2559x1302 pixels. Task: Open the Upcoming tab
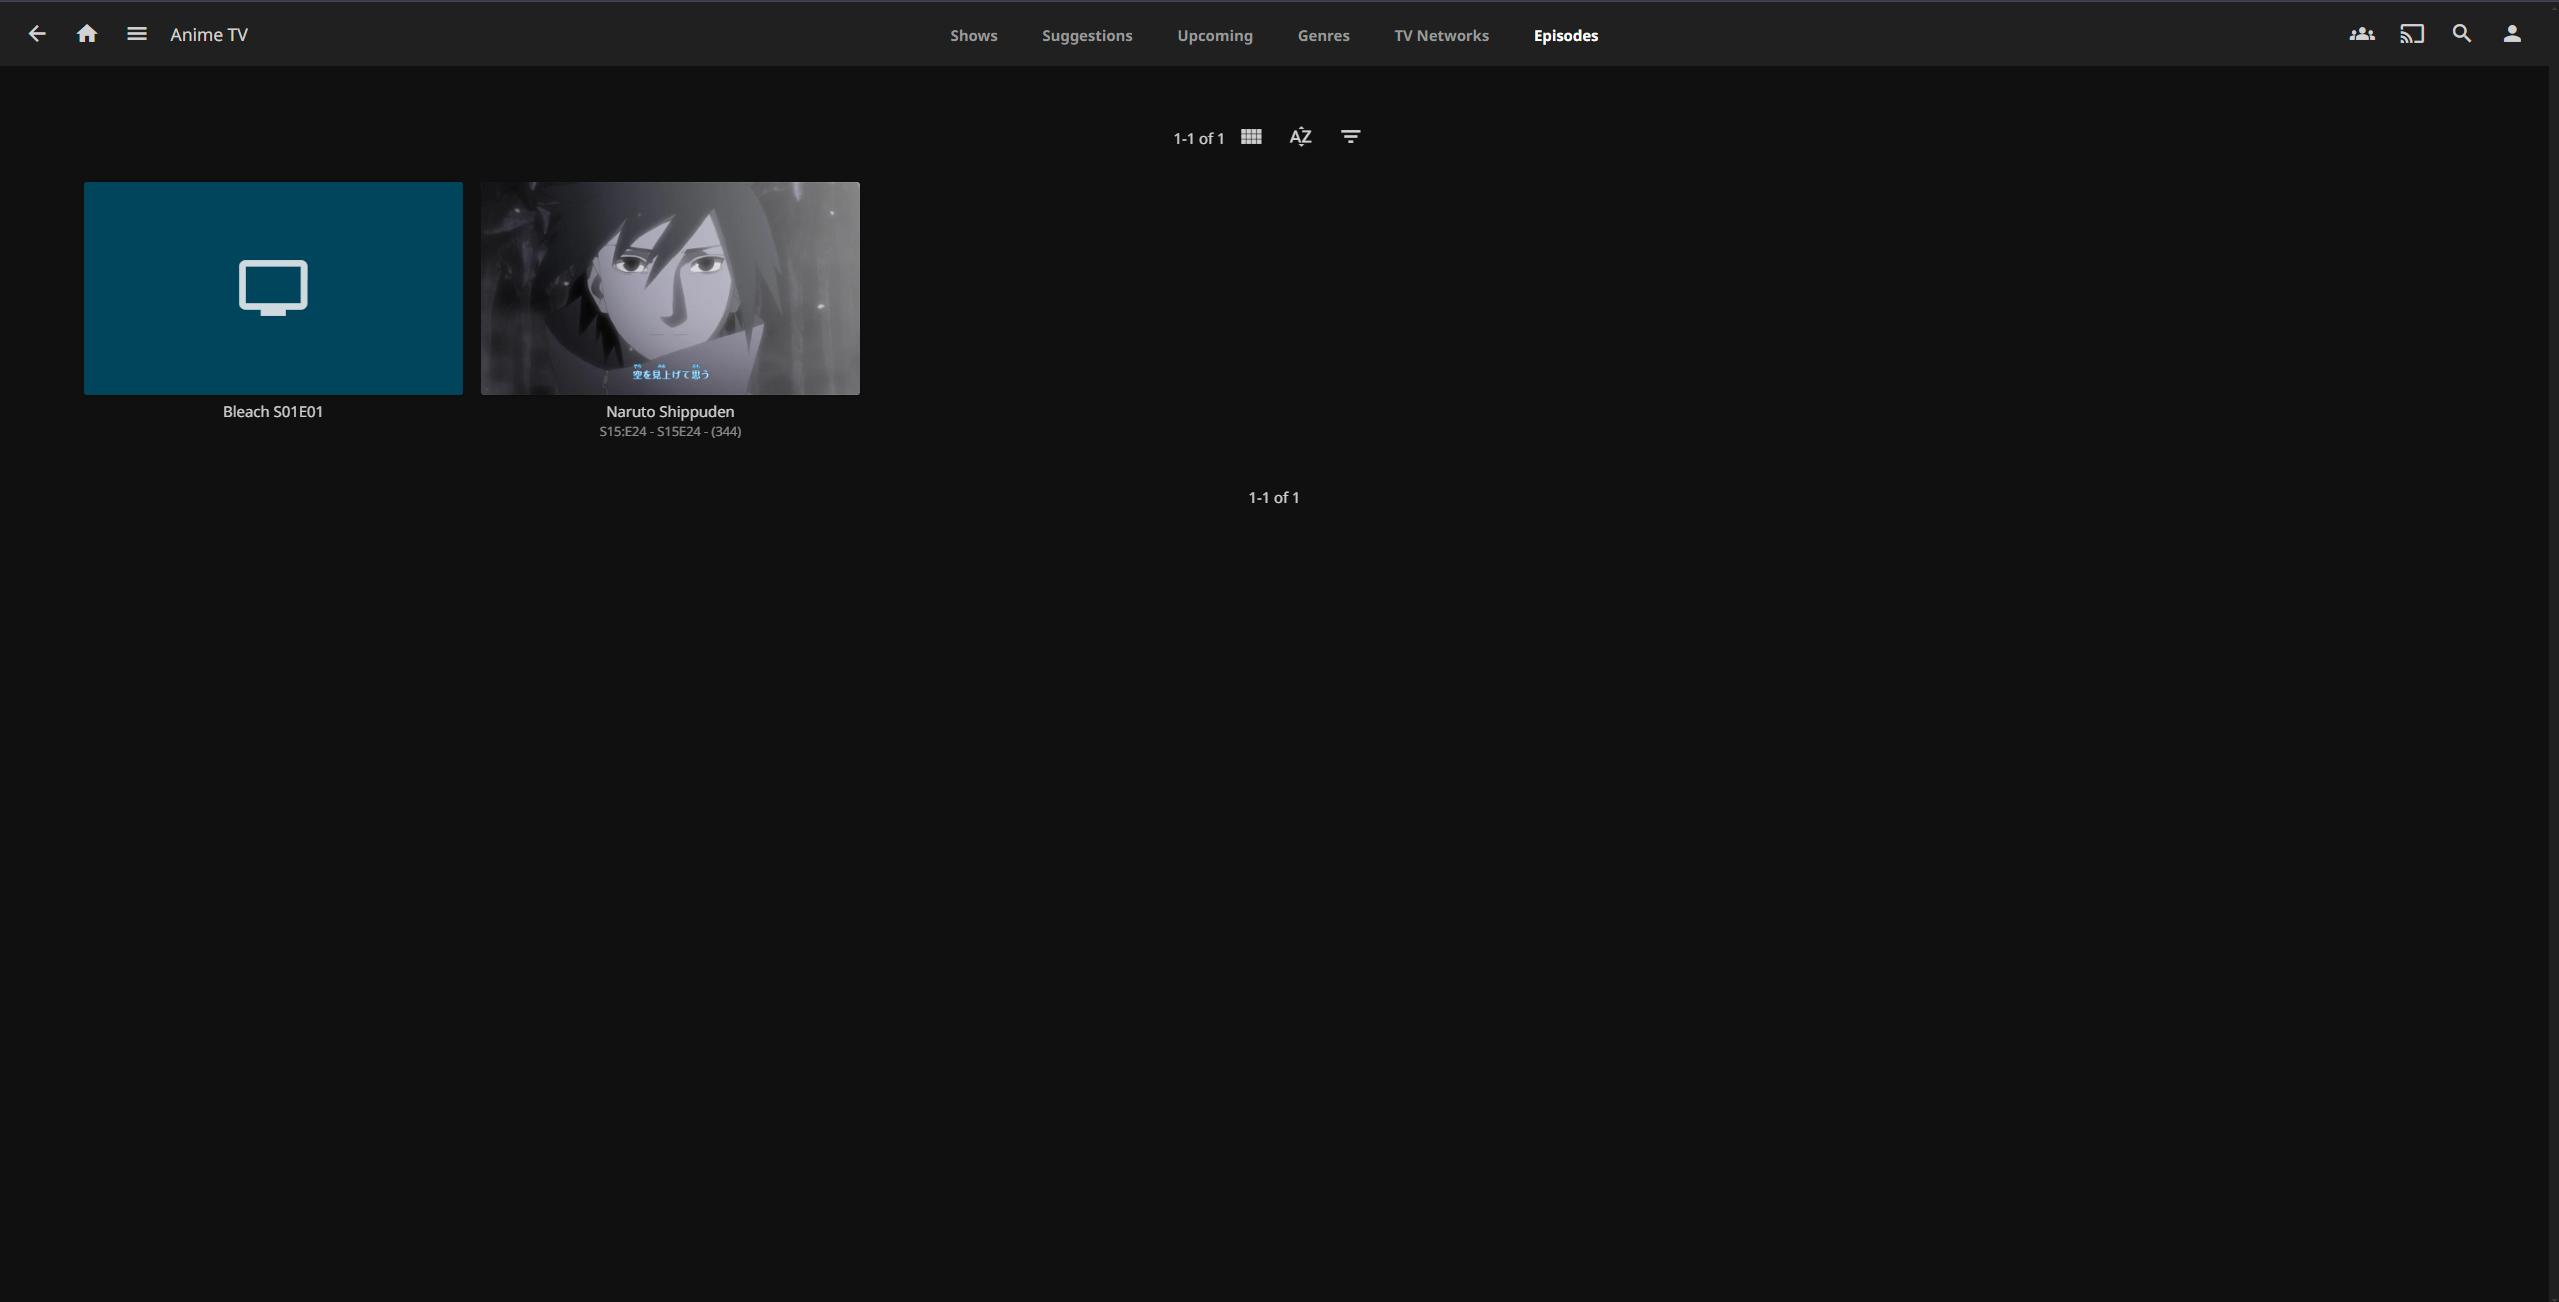tap(1214, 35)
